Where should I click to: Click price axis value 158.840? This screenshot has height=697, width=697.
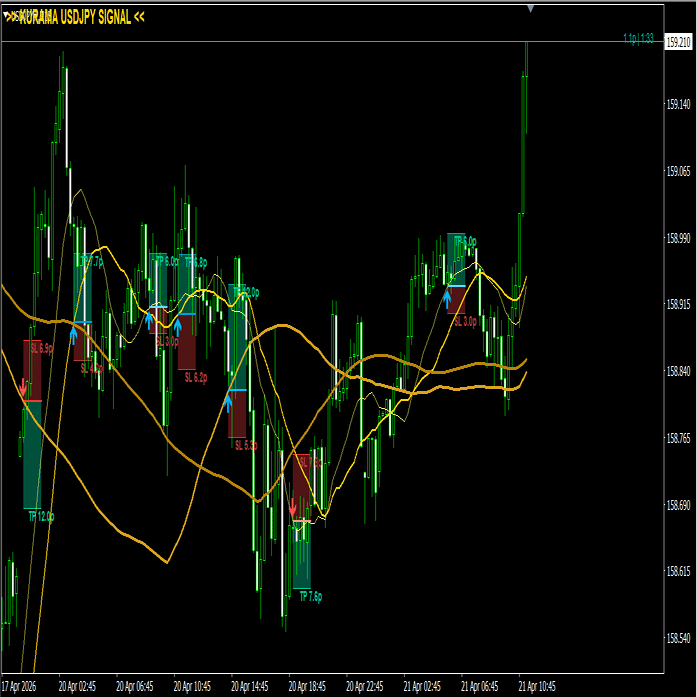point(678,371)
